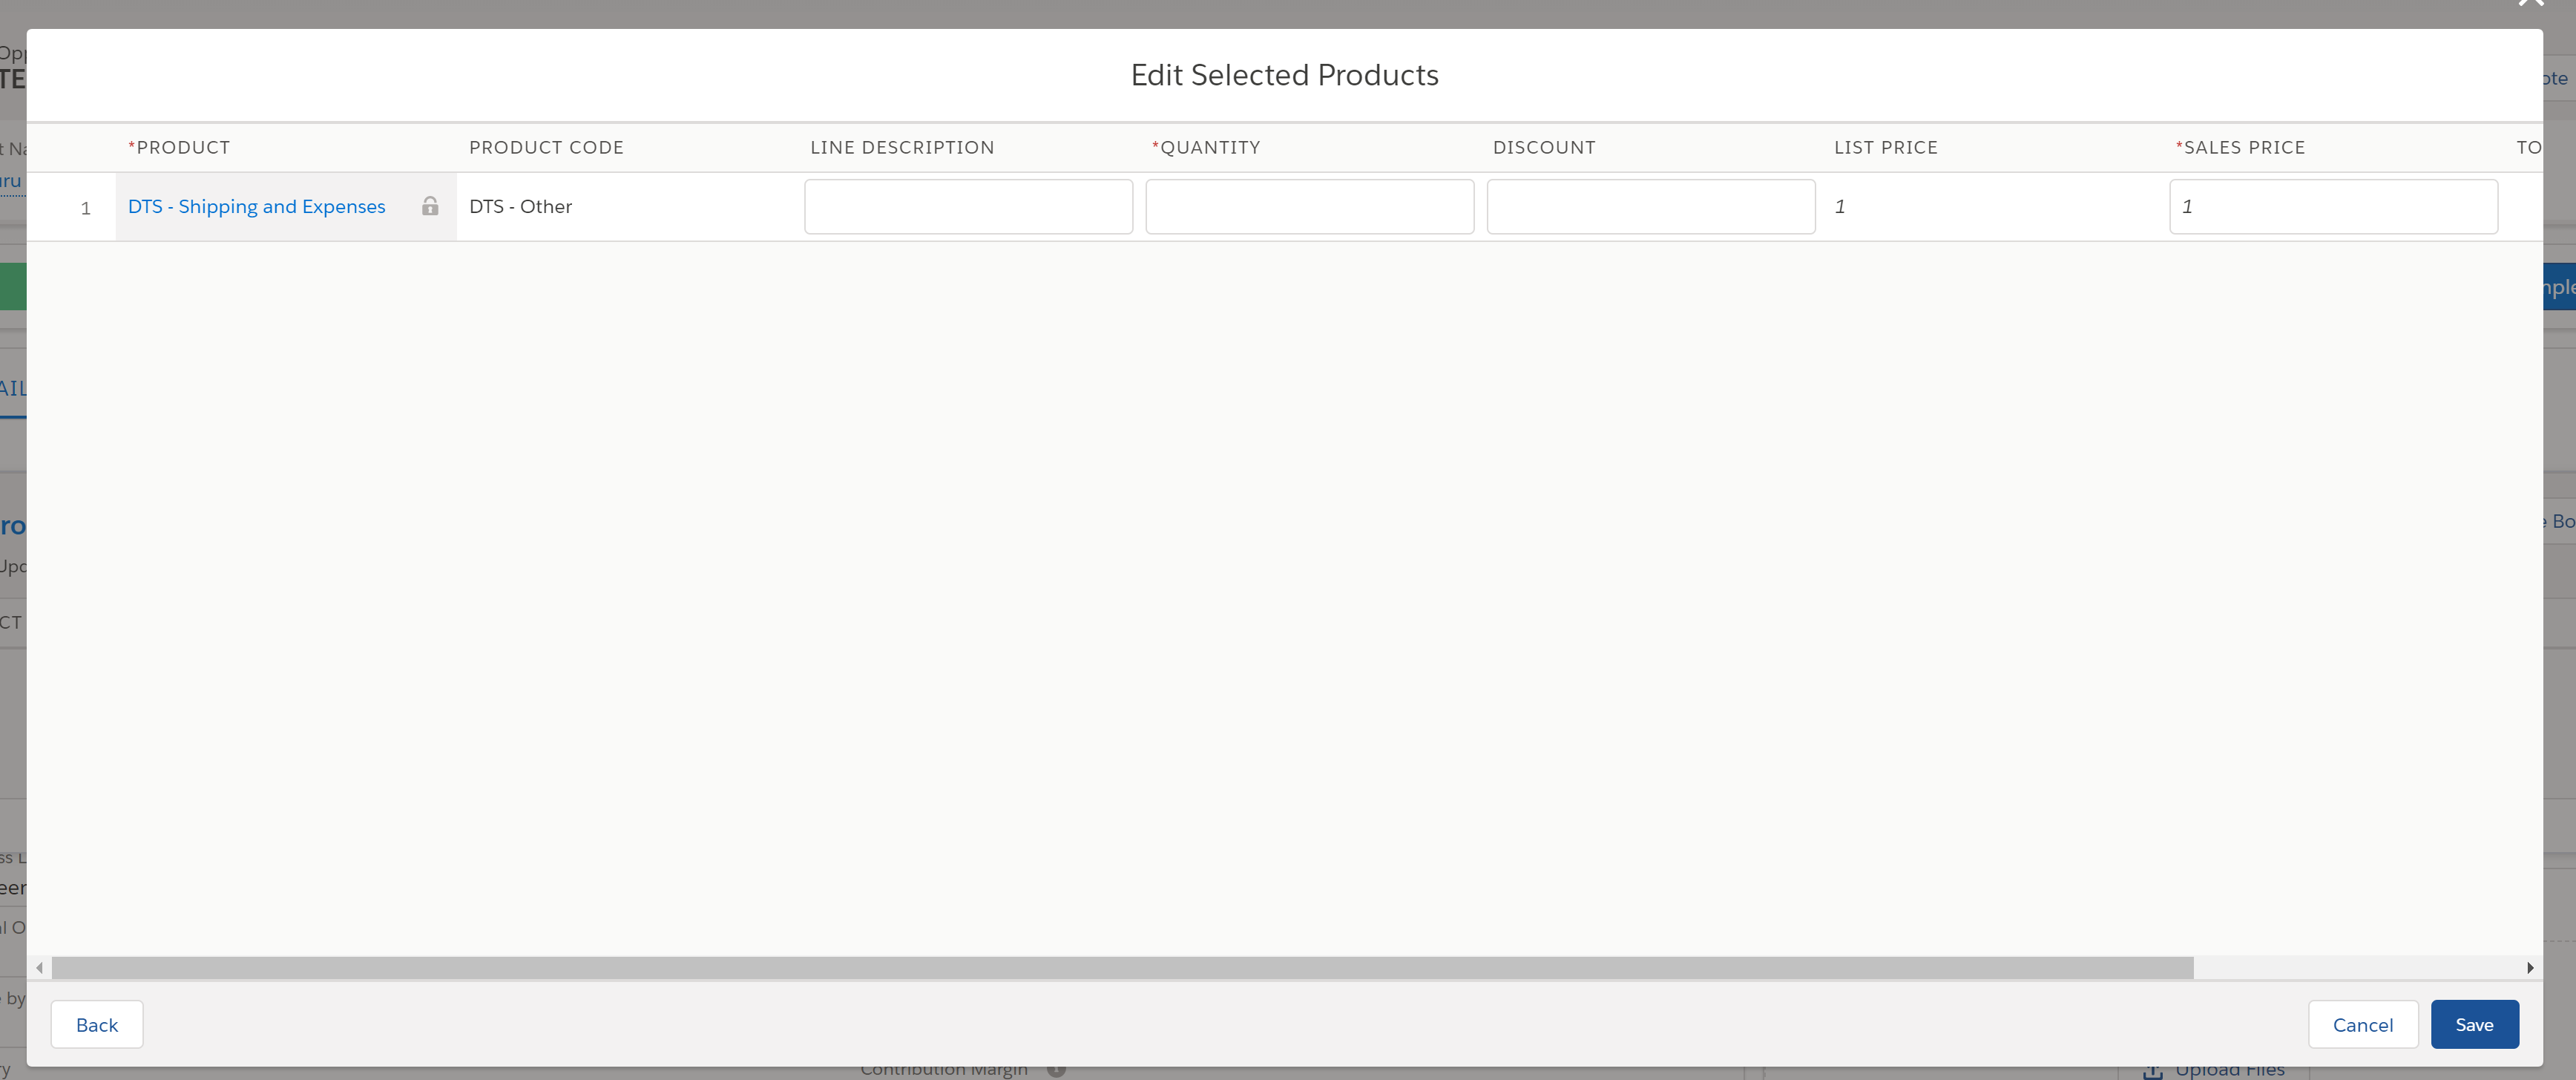Select the DTS - Other product code cell
Image resolution: width=2576 pixels, height=1080 pixels.
[521, 206]
